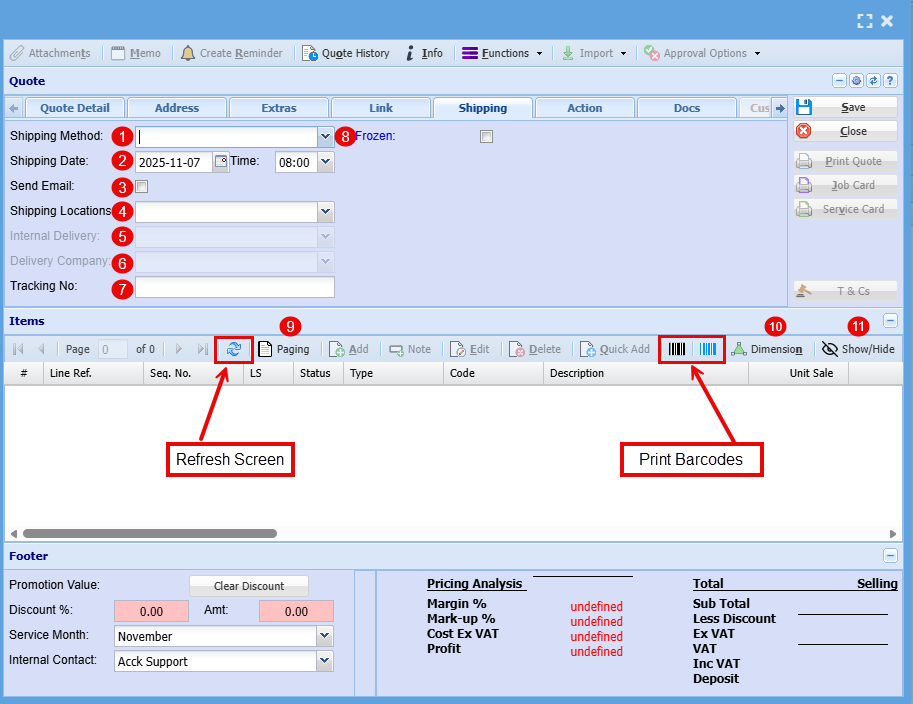The width and height of the screenshot is (913, 704).
Task: Expand the Shipping Locations dropdown
Action: (325, 212)
